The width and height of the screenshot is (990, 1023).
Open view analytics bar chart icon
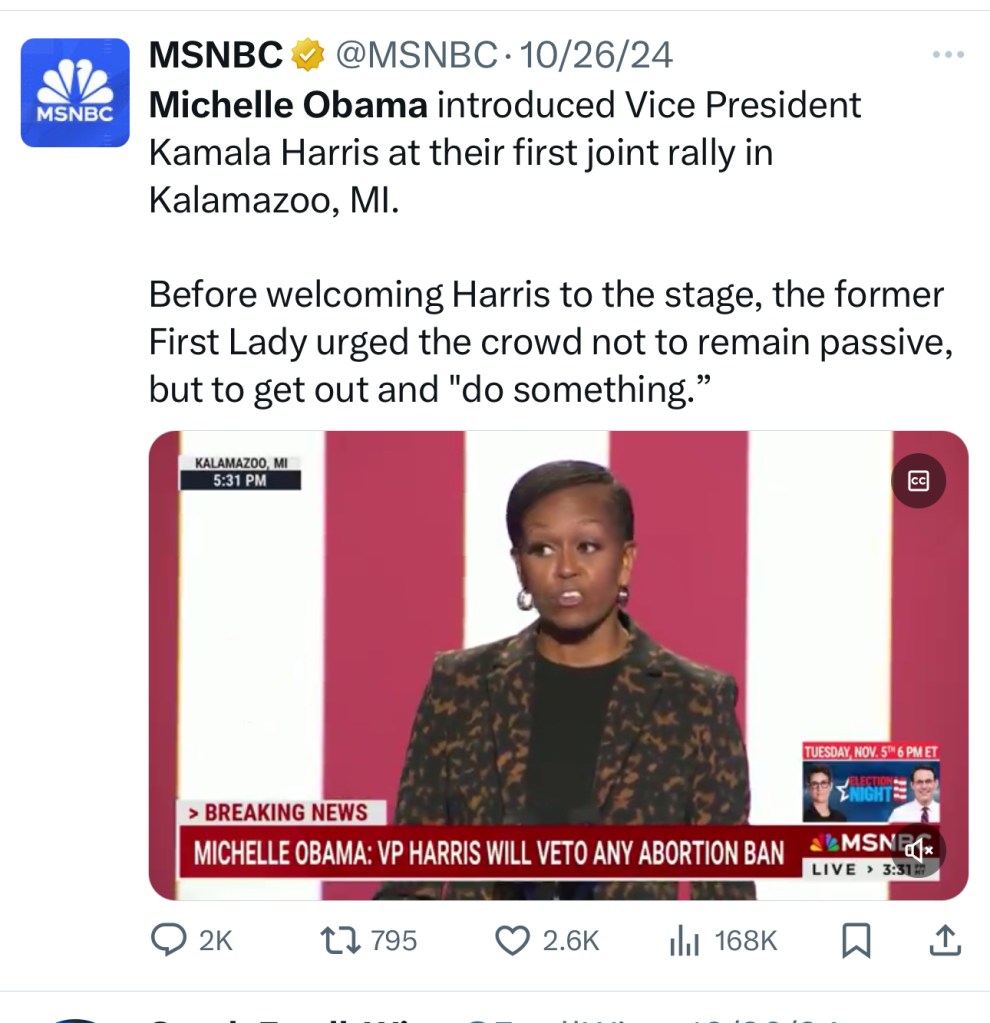(x=683, y=940)
